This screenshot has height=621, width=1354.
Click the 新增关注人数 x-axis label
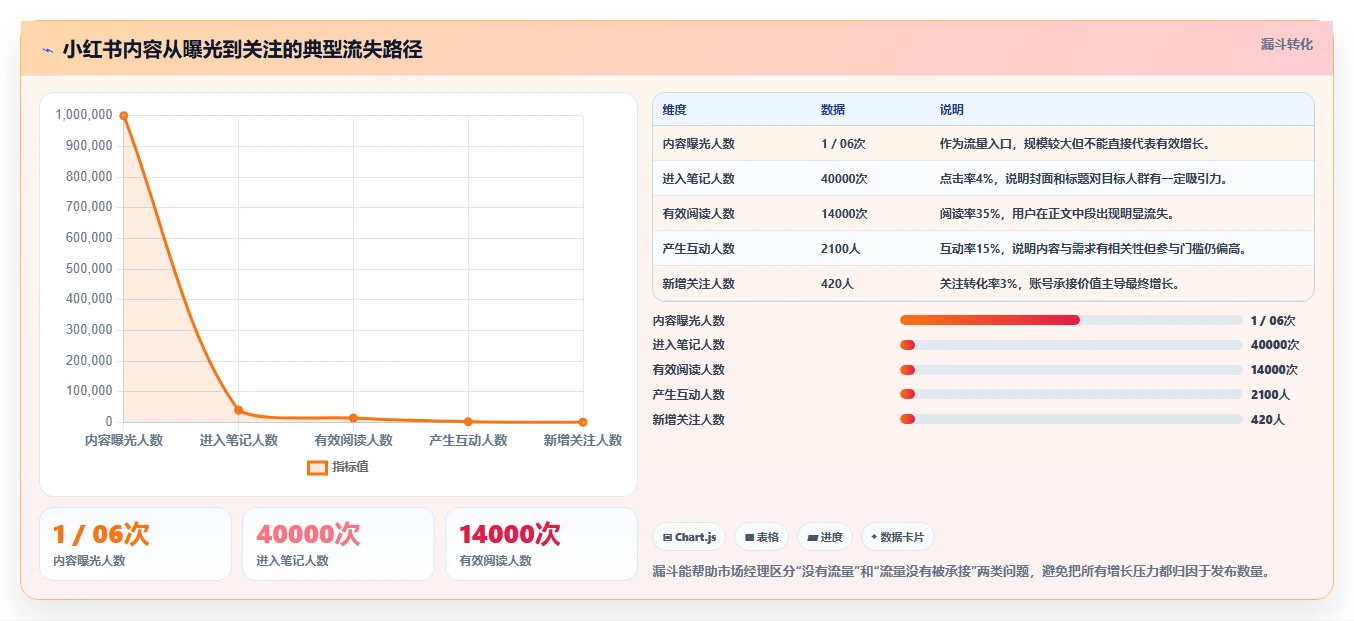(x=583, y=440)
